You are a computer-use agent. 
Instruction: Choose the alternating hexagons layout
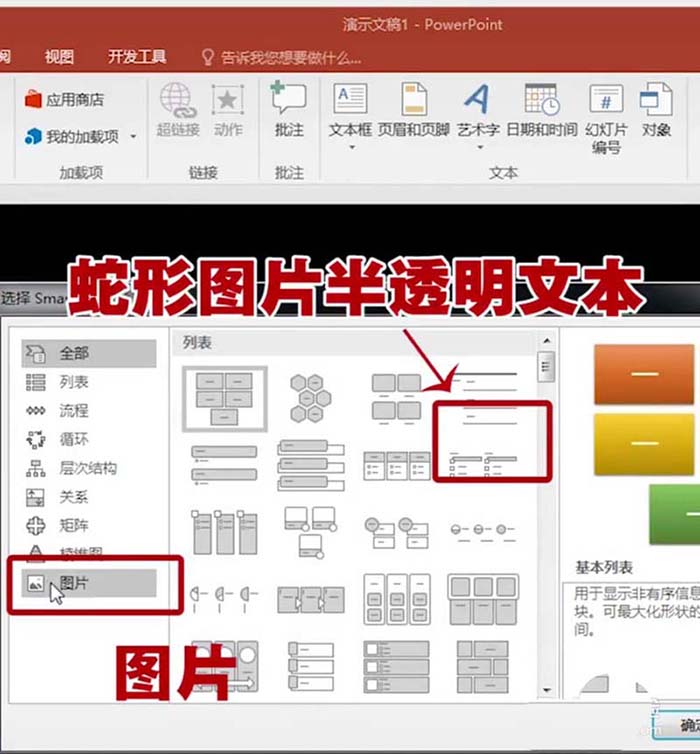311,399
